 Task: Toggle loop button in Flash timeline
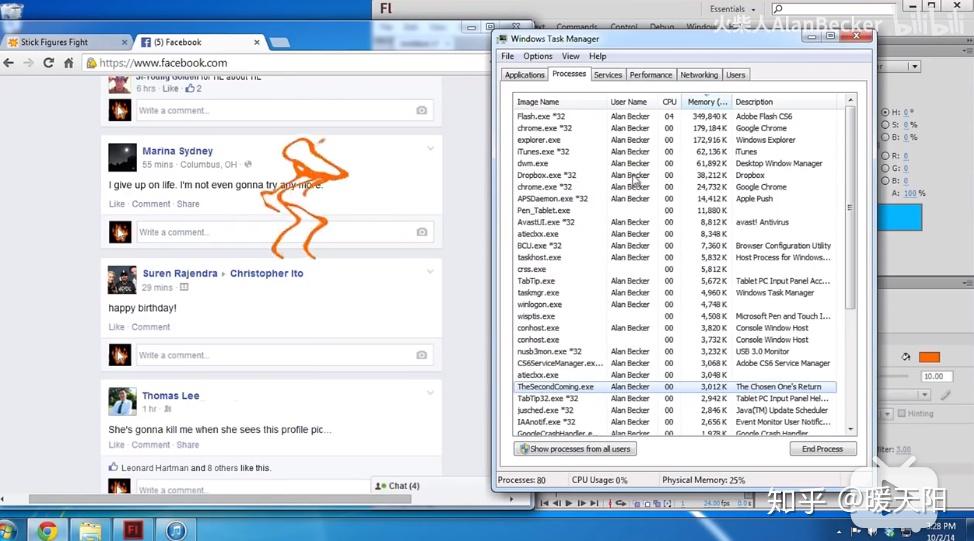click(621, 503)
